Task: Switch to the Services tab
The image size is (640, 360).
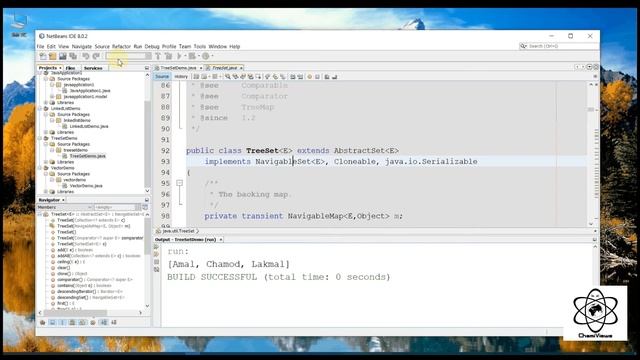Action: [x=93, y=68]
